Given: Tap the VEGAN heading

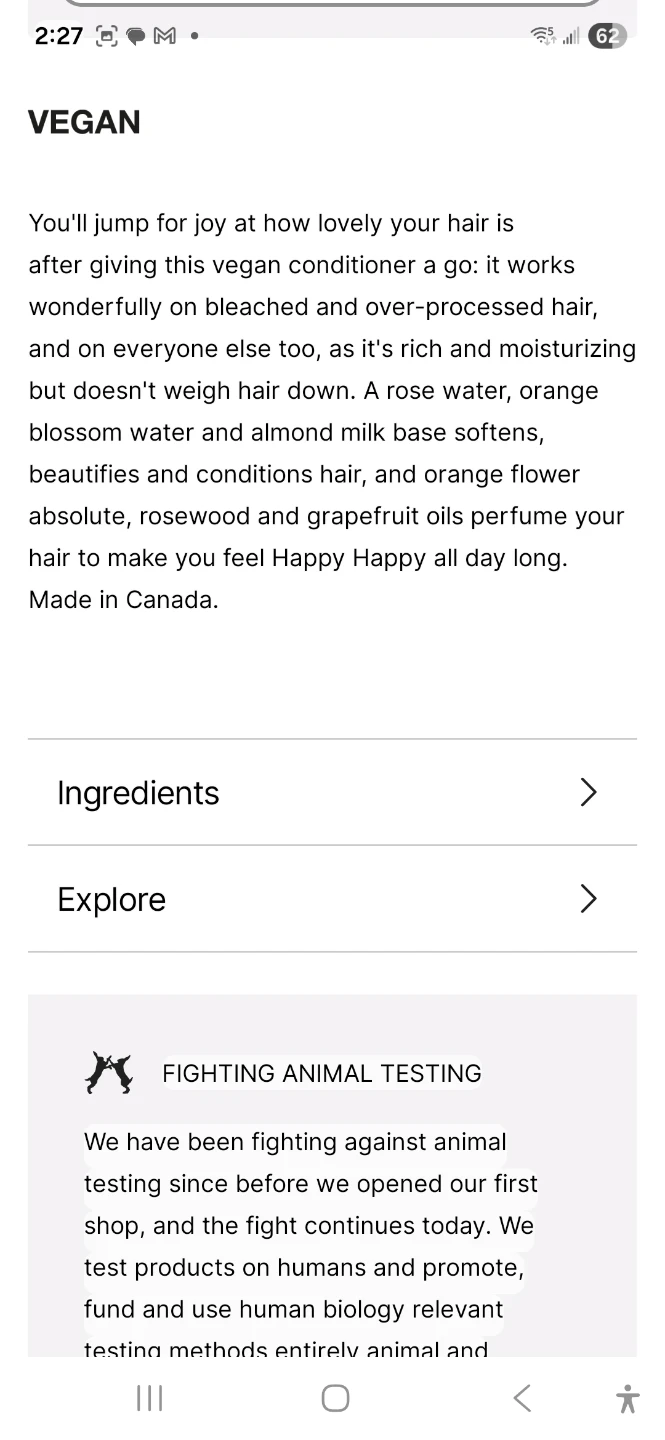Looking at the screenshot, I should coord(84,122).
